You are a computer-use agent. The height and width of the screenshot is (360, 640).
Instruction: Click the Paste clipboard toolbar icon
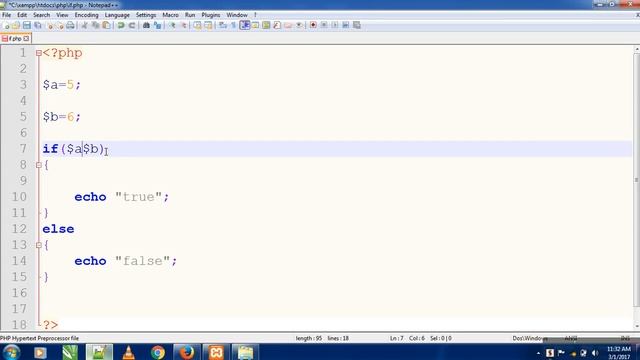tap(106, 25)
